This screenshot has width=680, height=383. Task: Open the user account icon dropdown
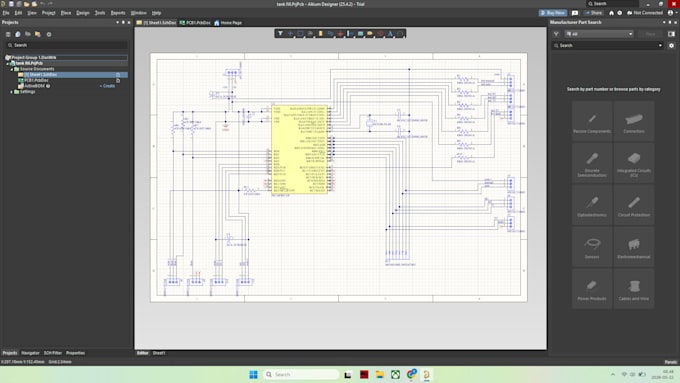click(x=672, y=13)
